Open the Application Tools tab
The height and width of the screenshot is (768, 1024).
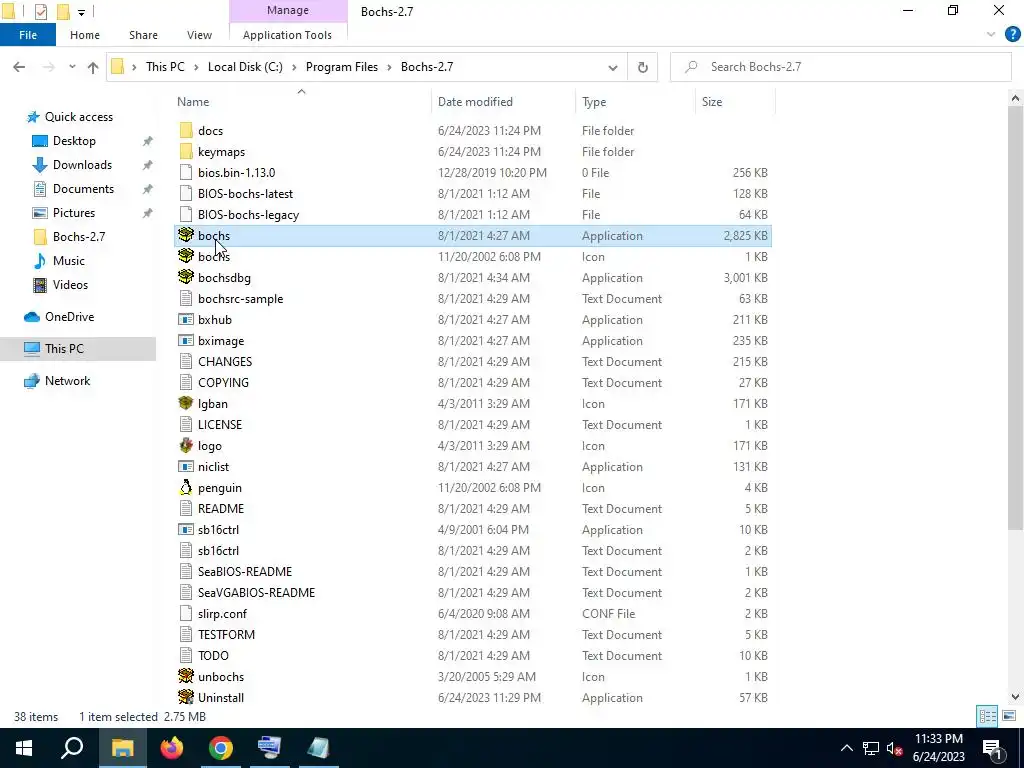(287, 35)
